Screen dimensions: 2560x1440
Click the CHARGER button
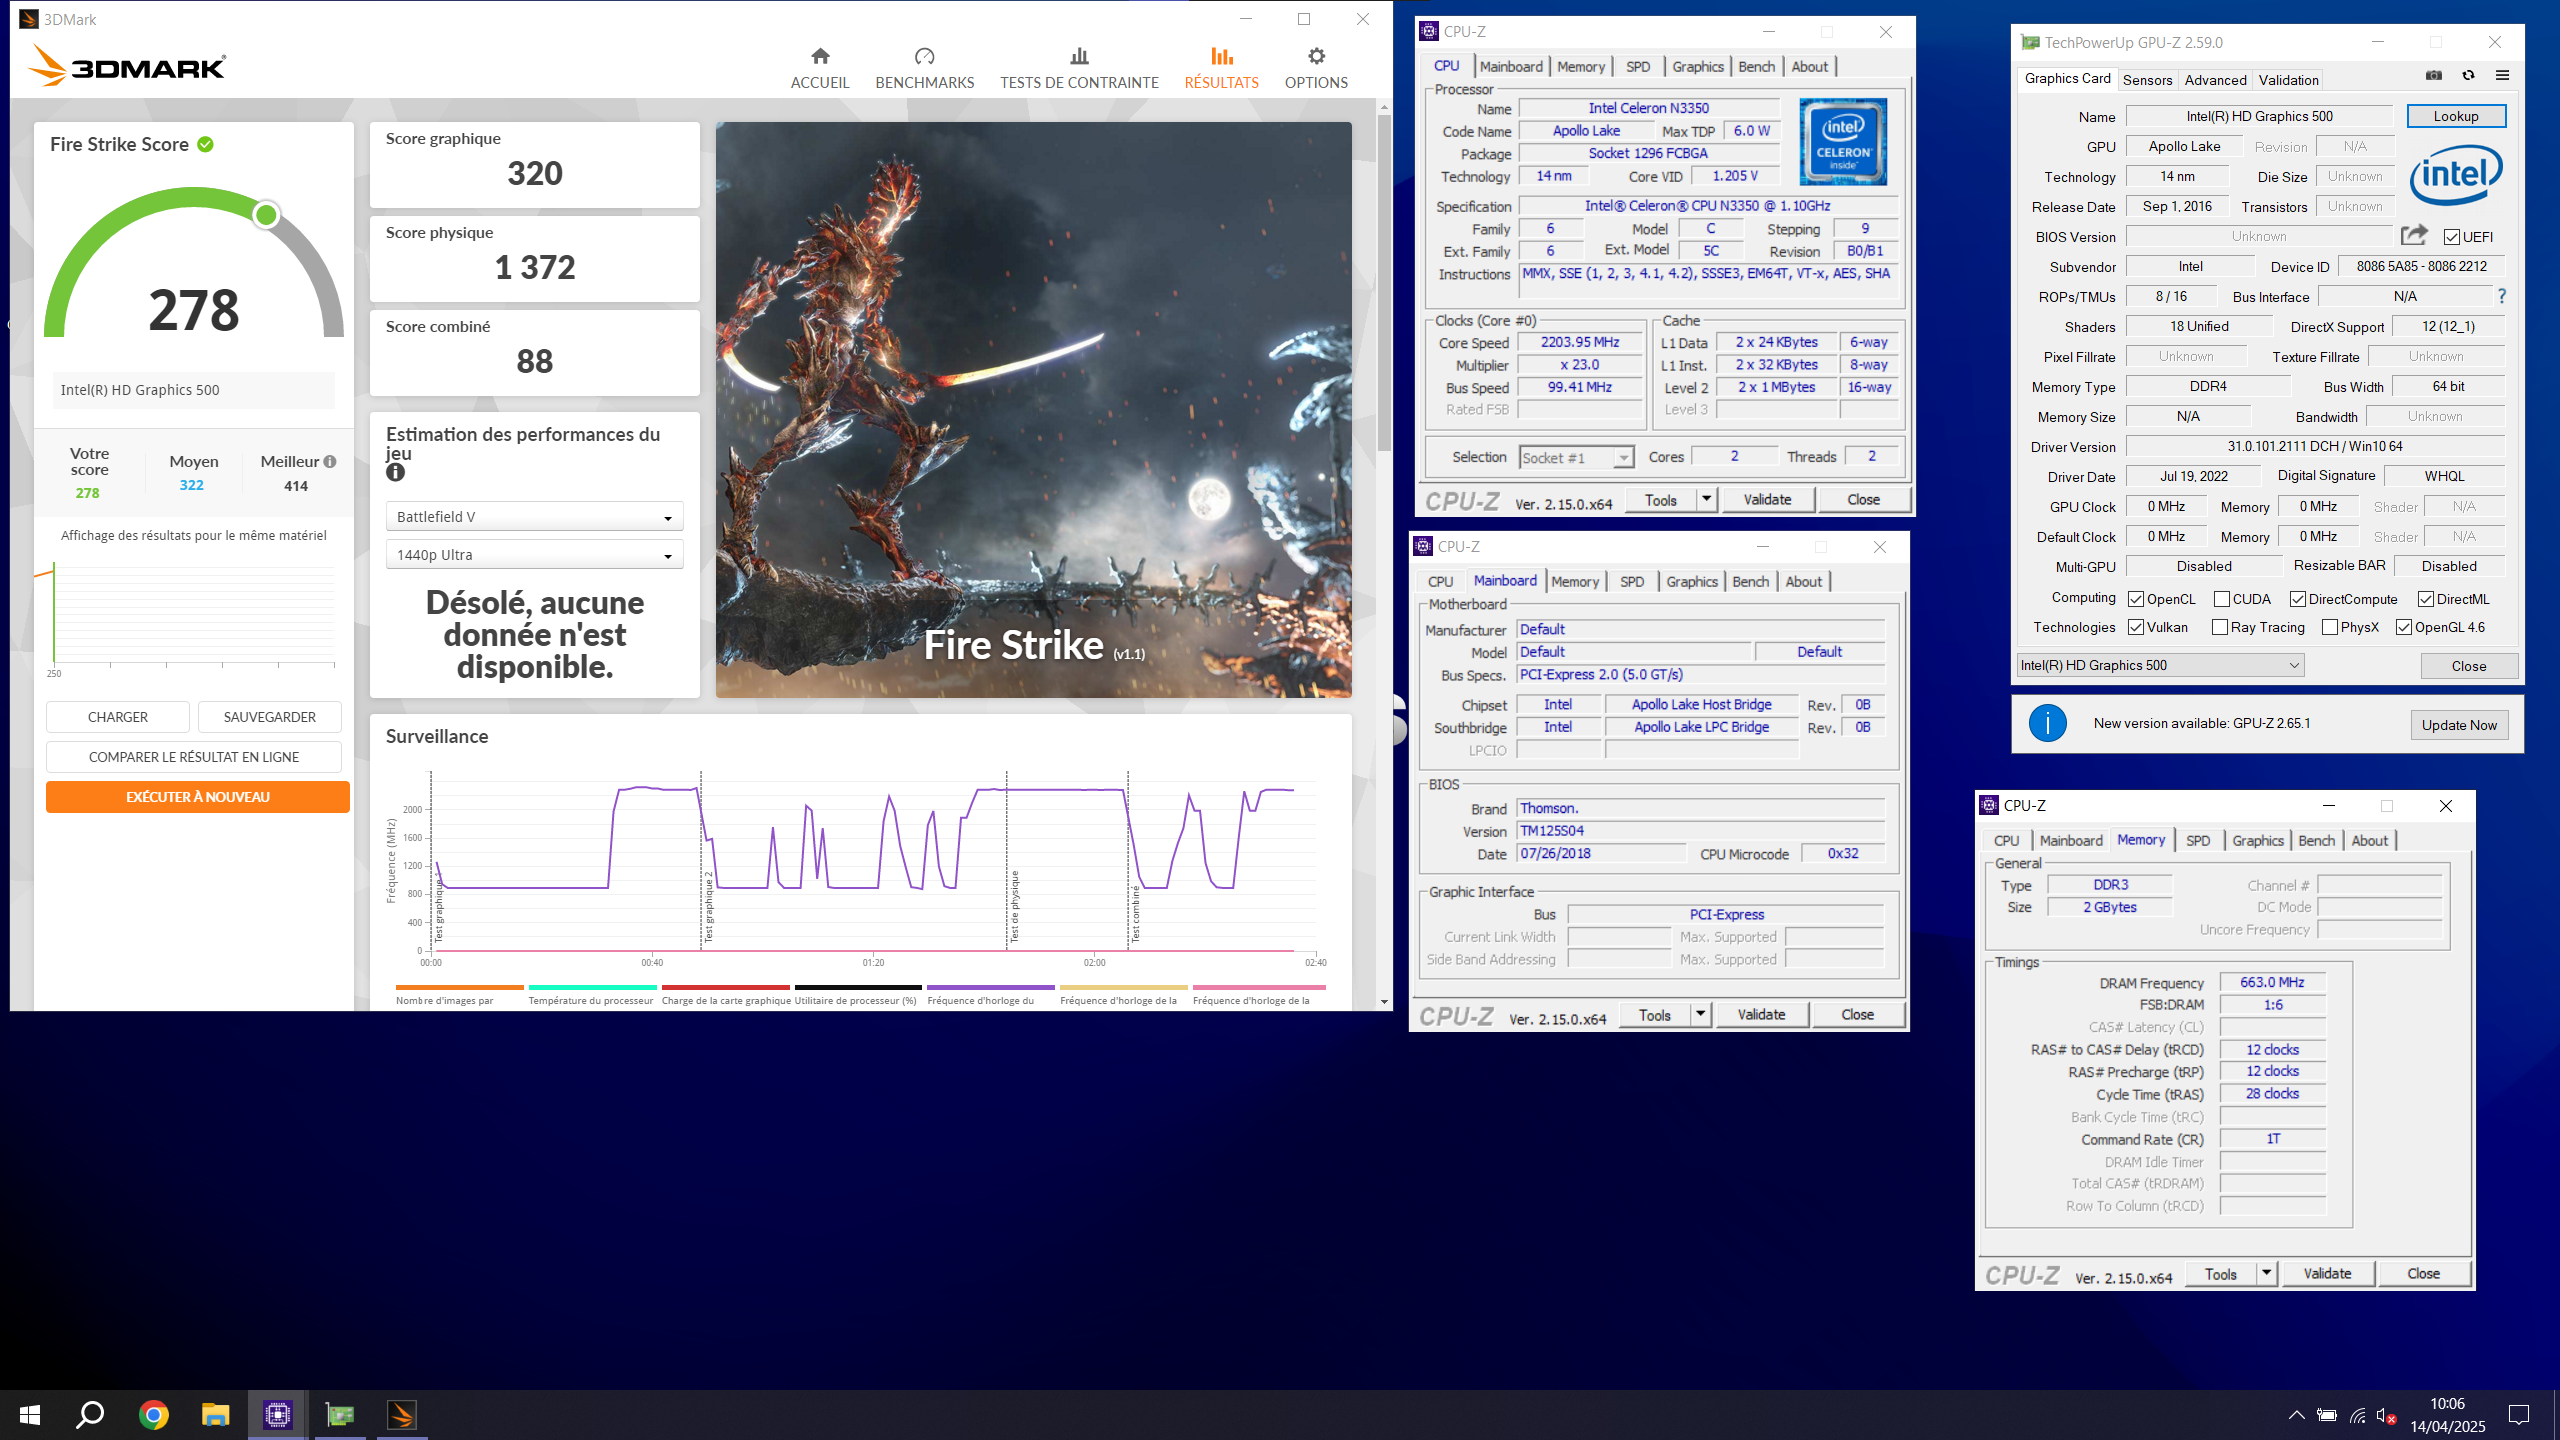point(118,717)
